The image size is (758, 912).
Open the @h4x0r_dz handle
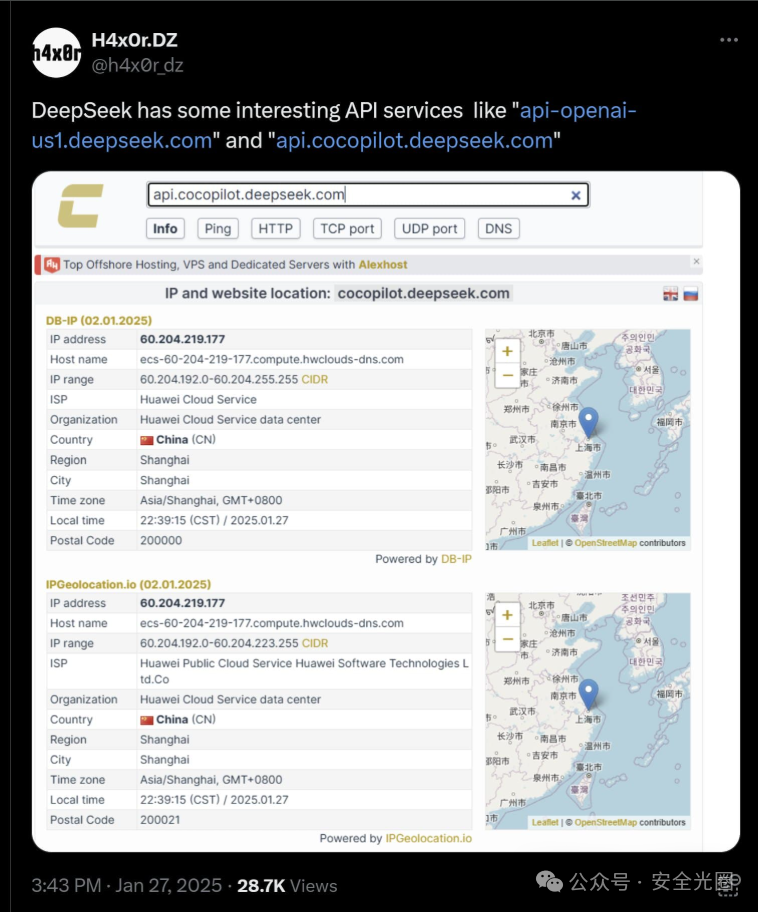[x=137, y=65]
